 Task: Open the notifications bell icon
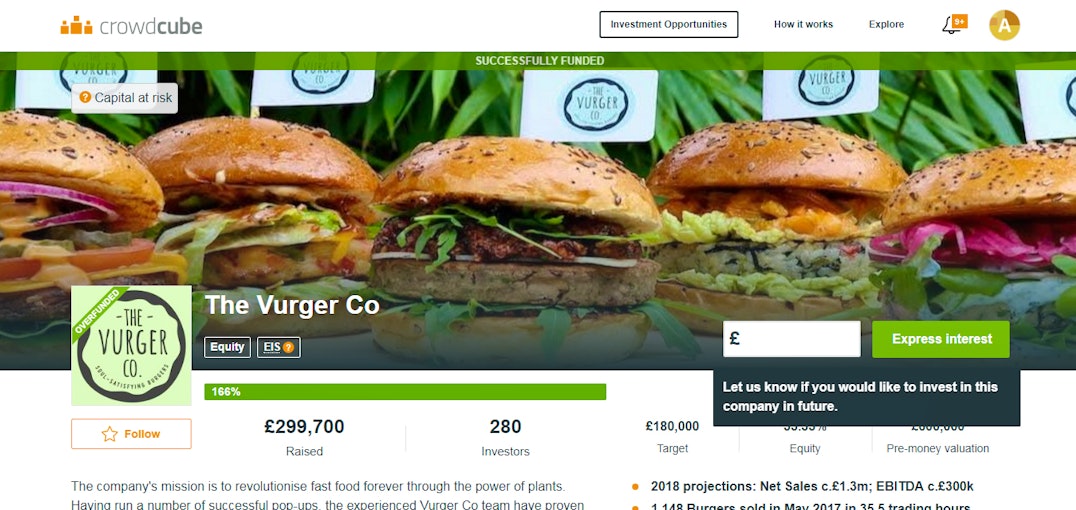[950, 27]
